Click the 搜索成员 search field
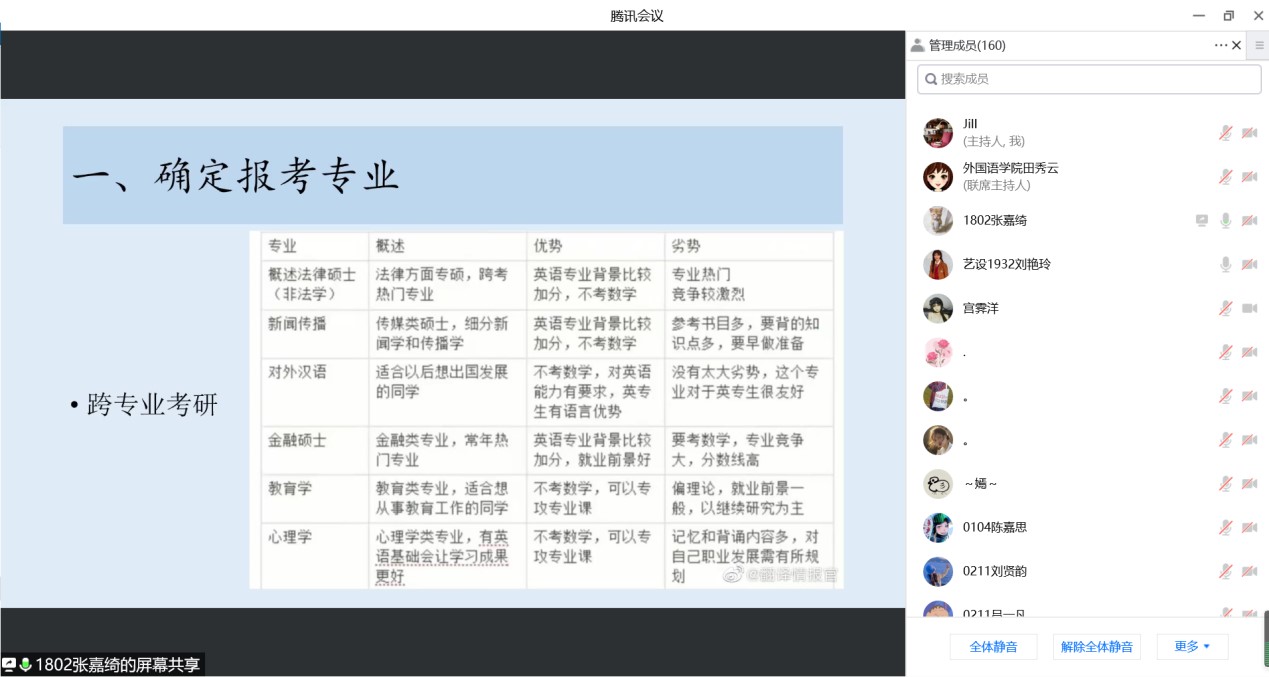This screenshot has height=677, width=1269. (x=1089, y=79)
